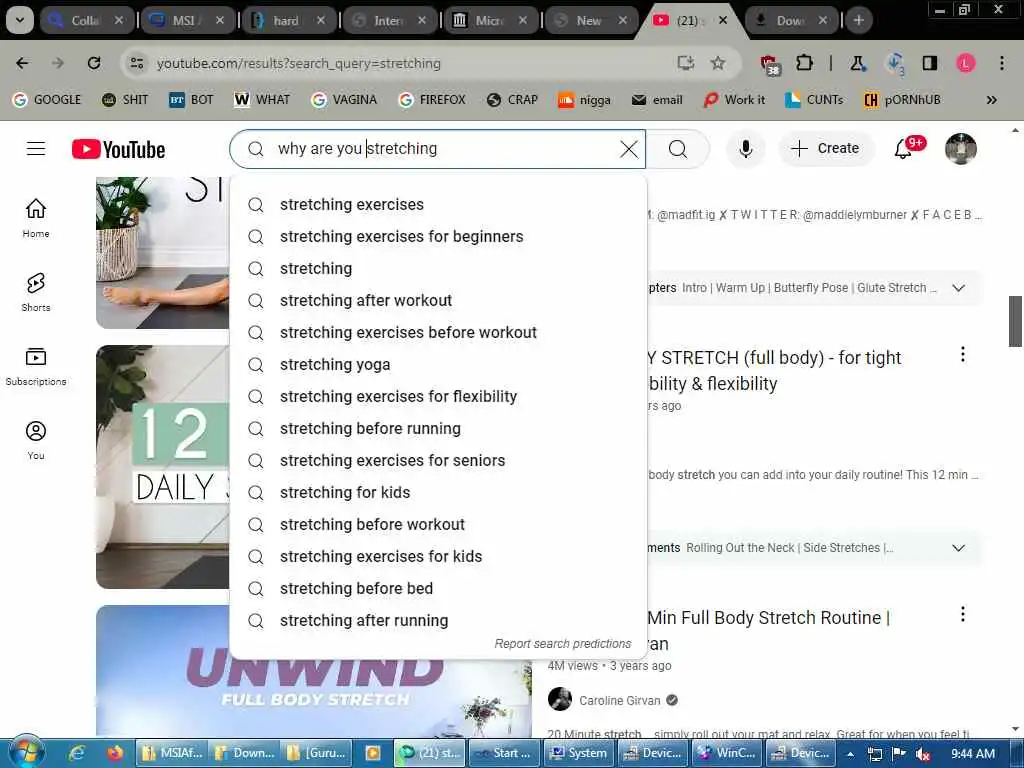
Task: Open the Caroline Girvan channel link
Action: [x=619, y=700]
